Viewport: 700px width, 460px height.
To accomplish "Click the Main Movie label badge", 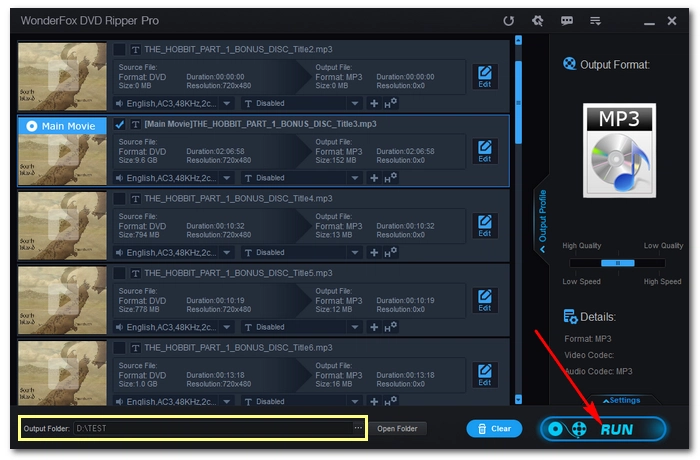I will 62,126.
